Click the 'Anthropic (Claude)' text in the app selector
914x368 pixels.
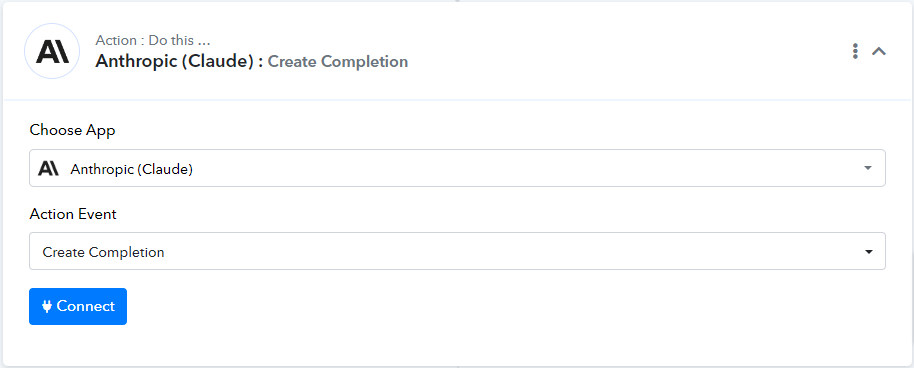(132, 170)
